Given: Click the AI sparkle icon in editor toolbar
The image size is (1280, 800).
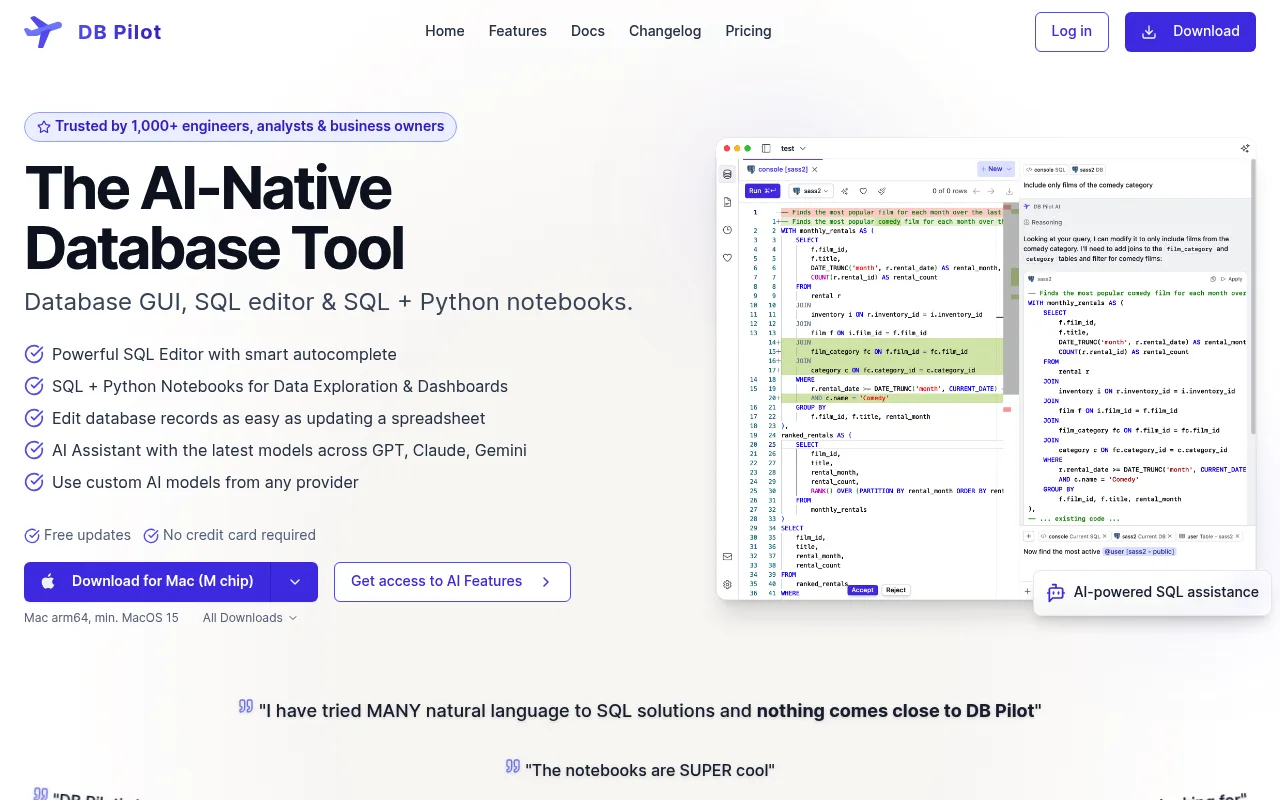Looking at the screenshot, I should (x=845, y=191).
